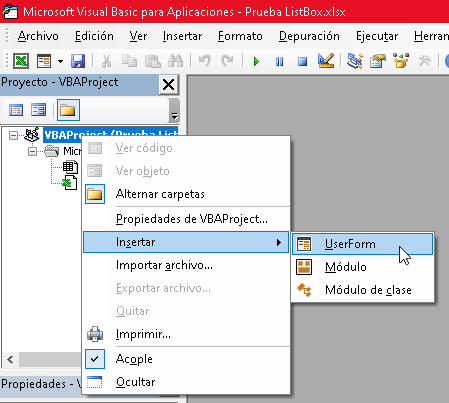Select the VBAProject root node

point(111,135)
